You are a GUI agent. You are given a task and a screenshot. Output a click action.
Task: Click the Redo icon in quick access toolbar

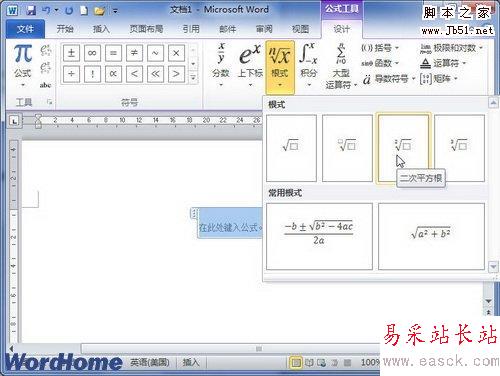[x=69, y=11]
